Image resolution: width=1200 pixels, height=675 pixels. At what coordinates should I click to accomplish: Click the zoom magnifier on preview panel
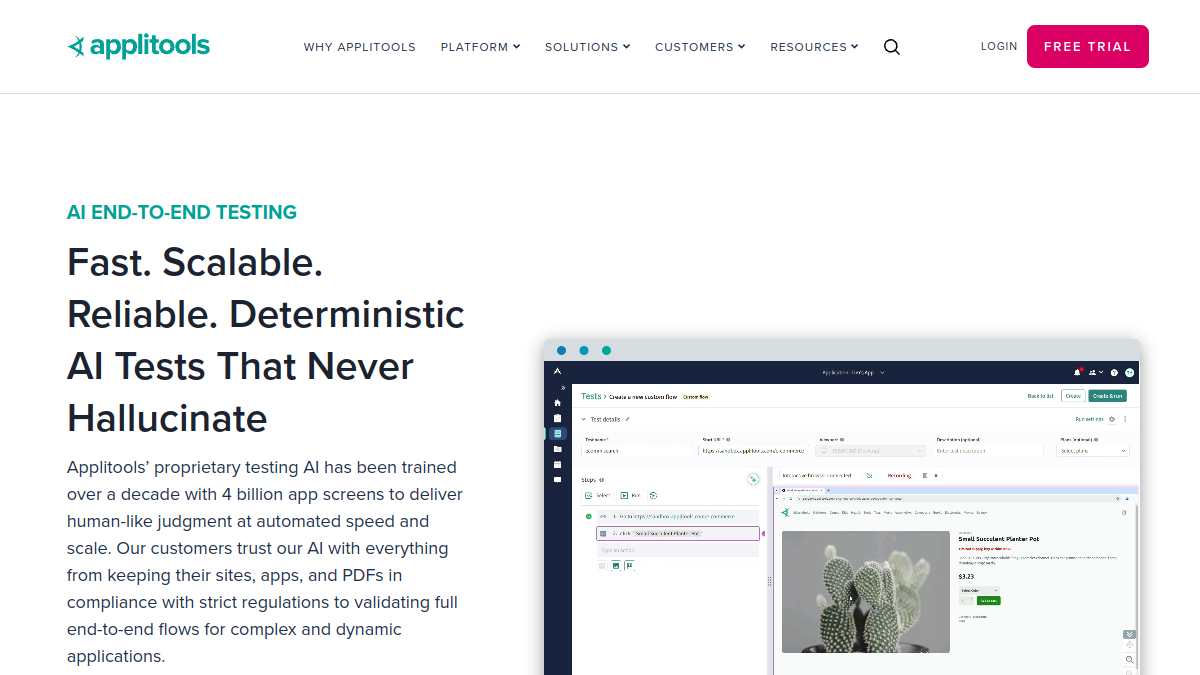(x=1129, y=659)
